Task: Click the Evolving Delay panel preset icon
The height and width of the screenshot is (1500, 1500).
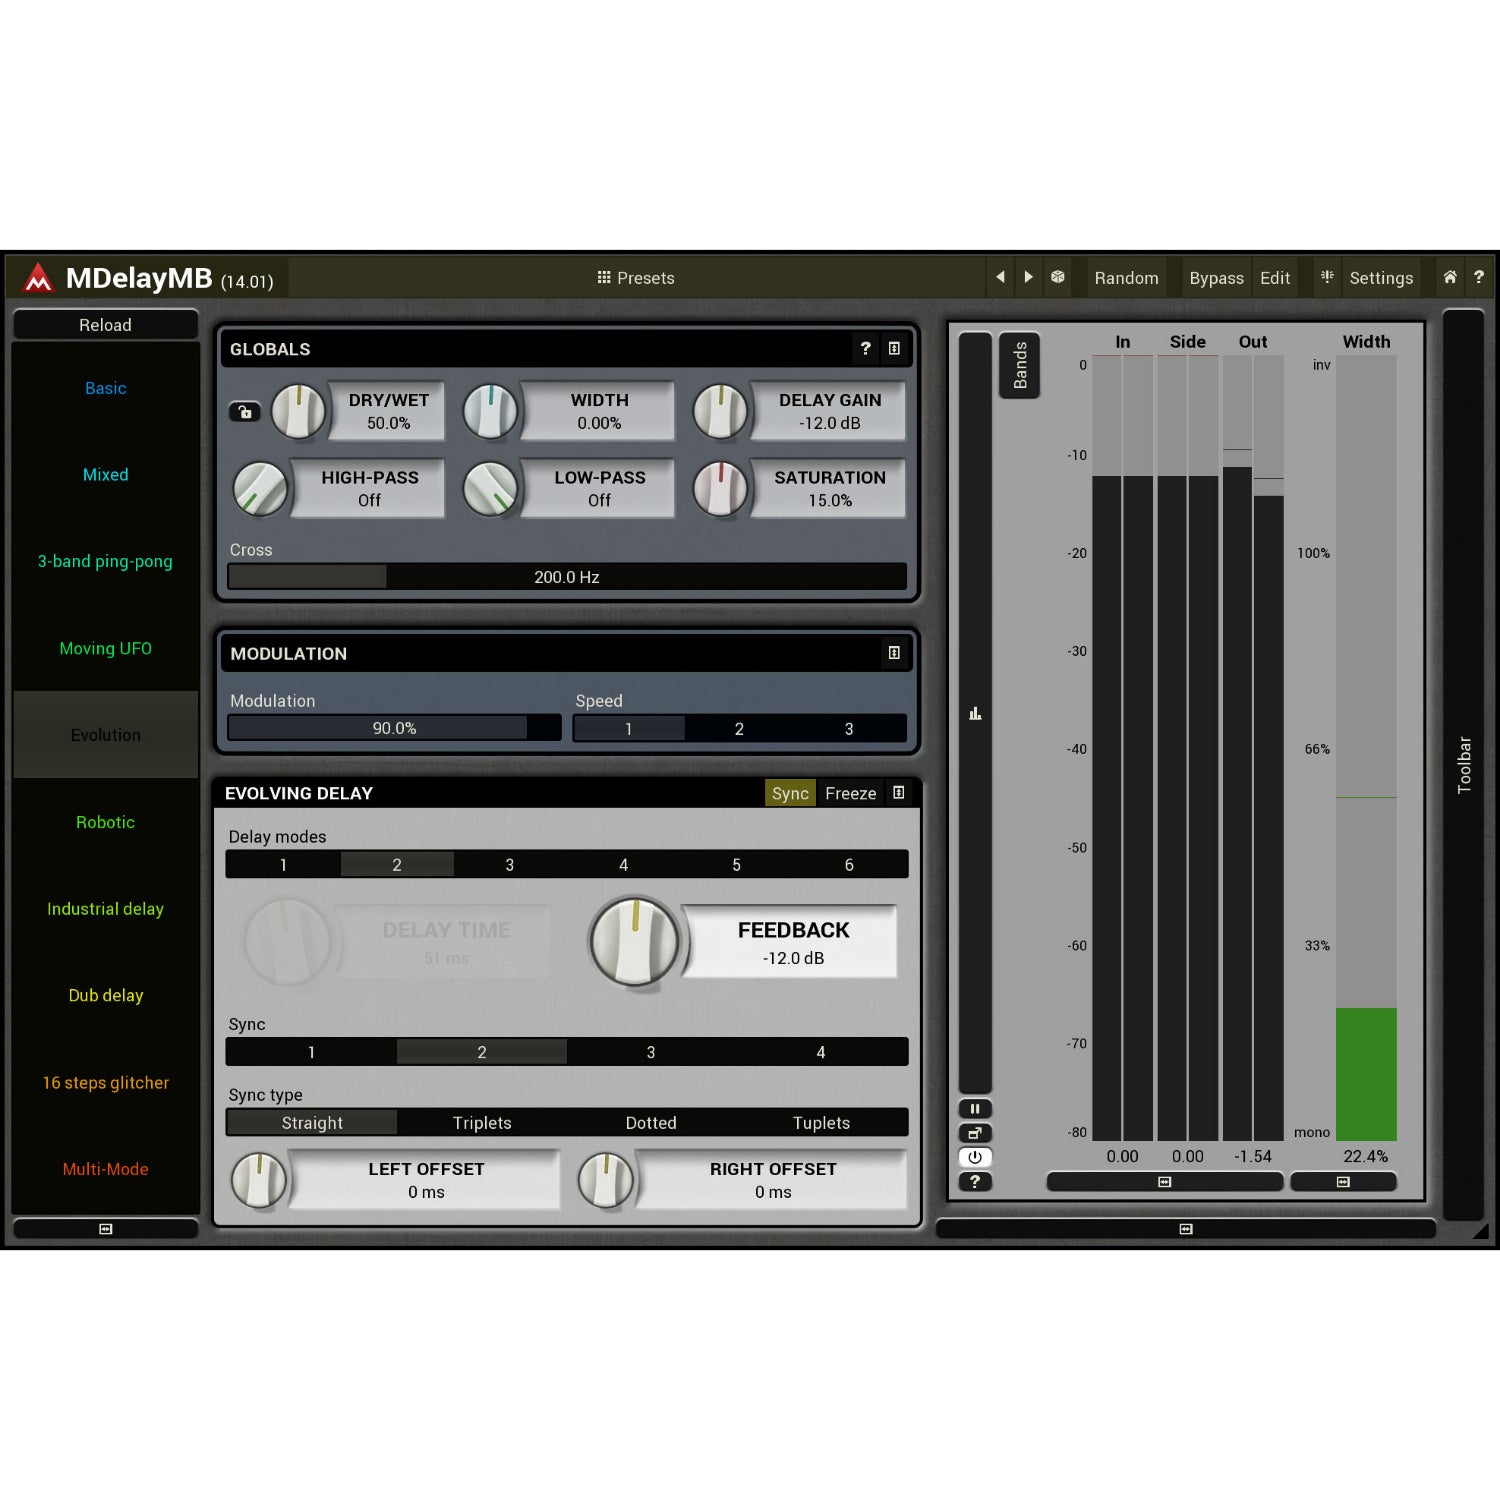Action: [x=899, y=793]
